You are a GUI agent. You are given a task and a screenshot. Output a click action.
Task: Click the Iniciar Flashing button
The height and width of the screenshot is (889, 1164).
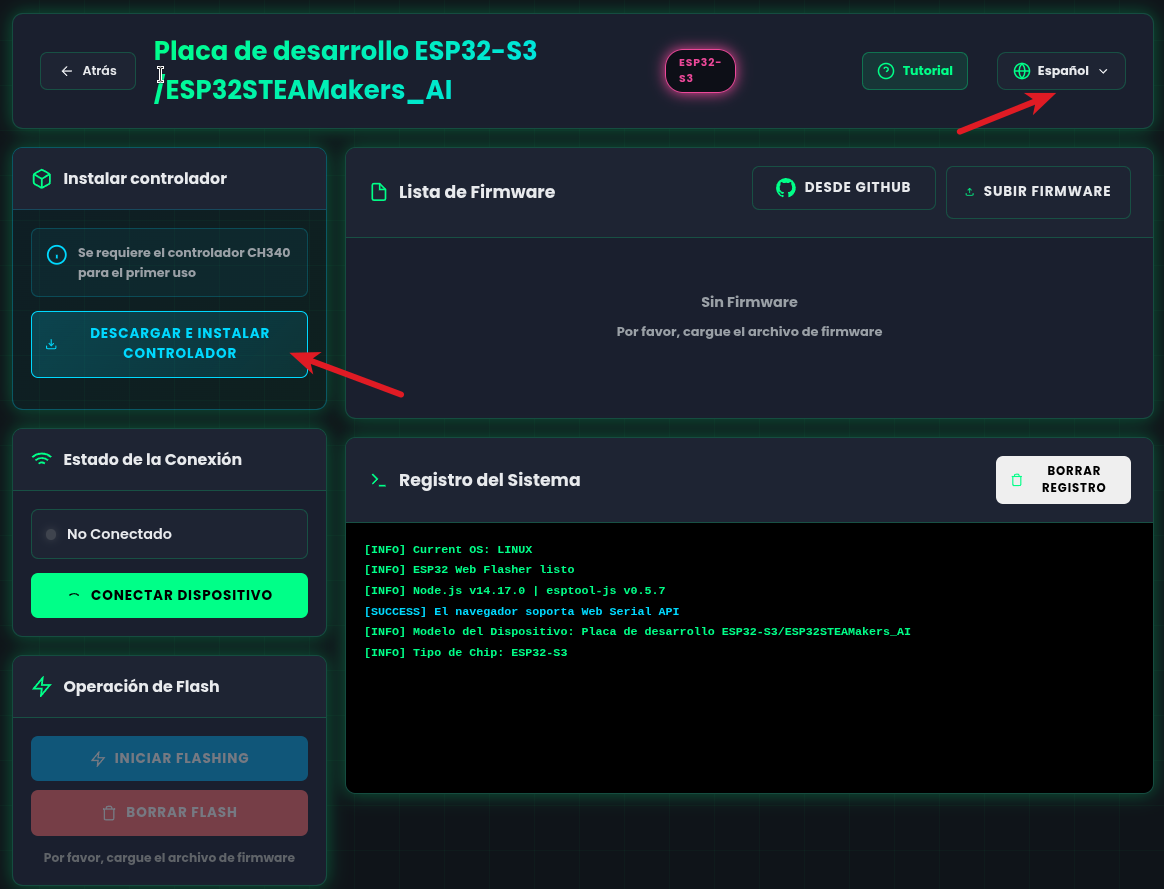[x=169, y=758]
